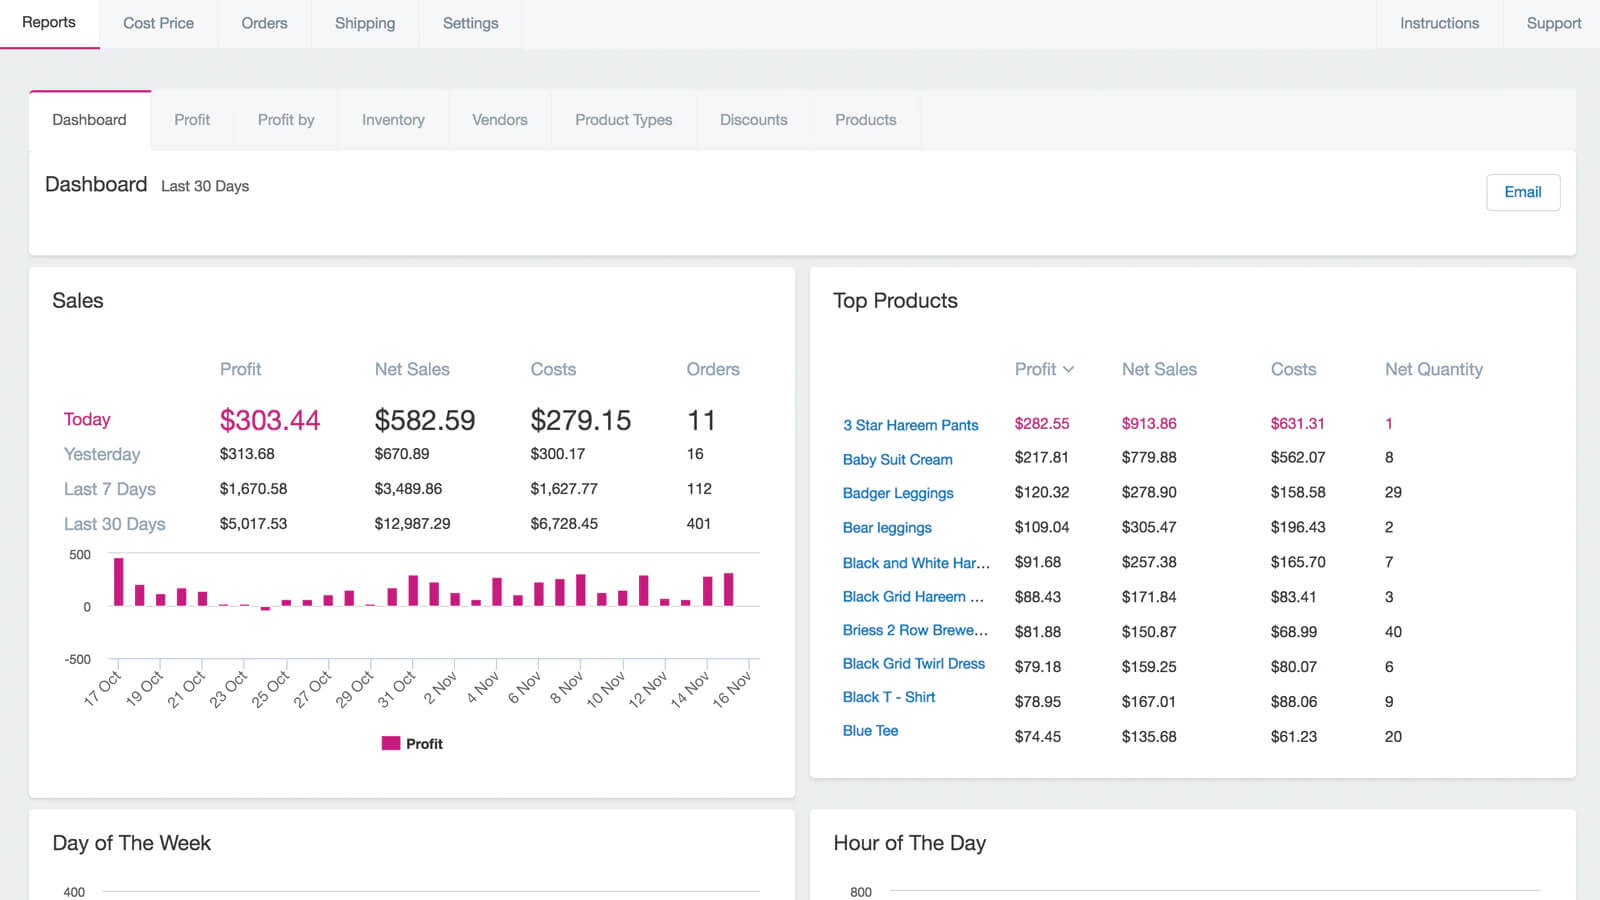Open the Support page
This screenshot has height=900, width=1600.
1553,23
